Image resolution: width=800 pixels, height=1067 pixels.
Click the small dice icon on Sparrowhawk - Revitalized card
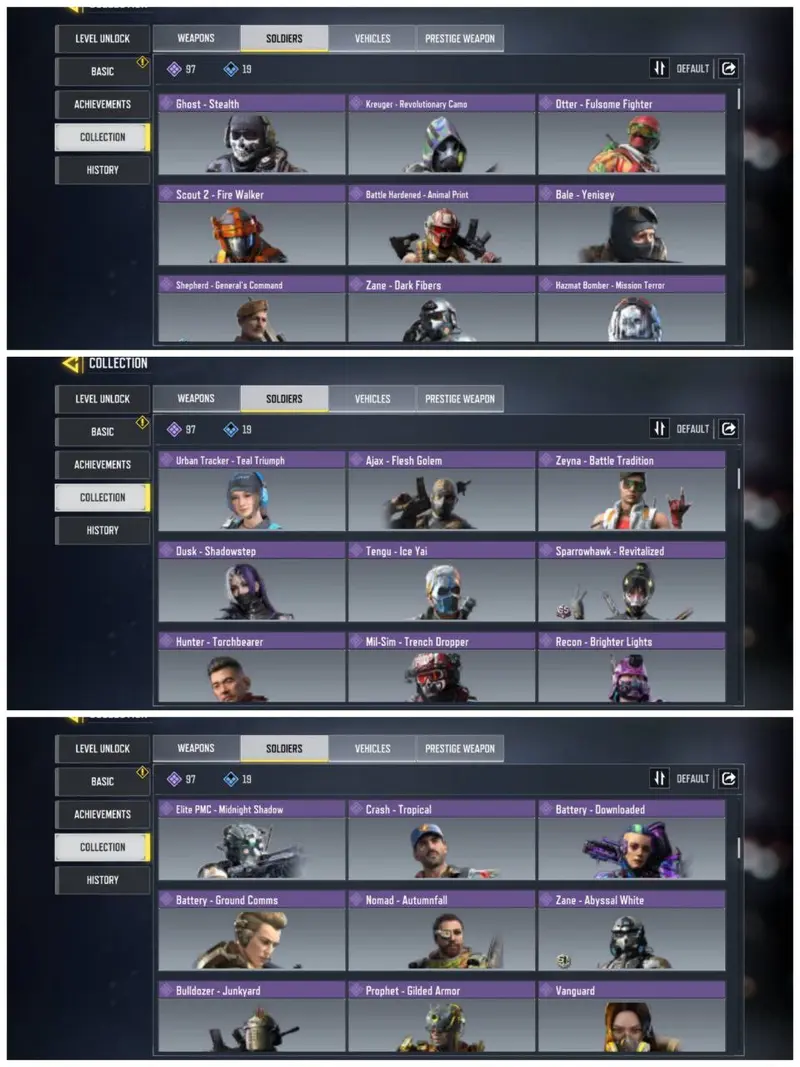tap(563, 611)
